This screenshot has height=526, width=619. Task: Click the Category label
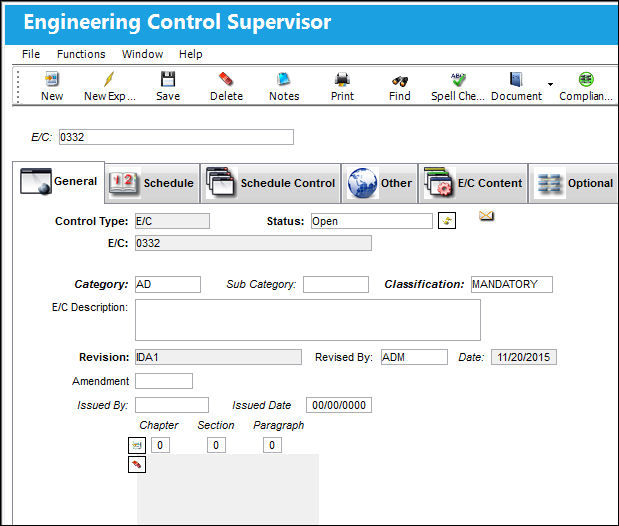click(101, 284)
